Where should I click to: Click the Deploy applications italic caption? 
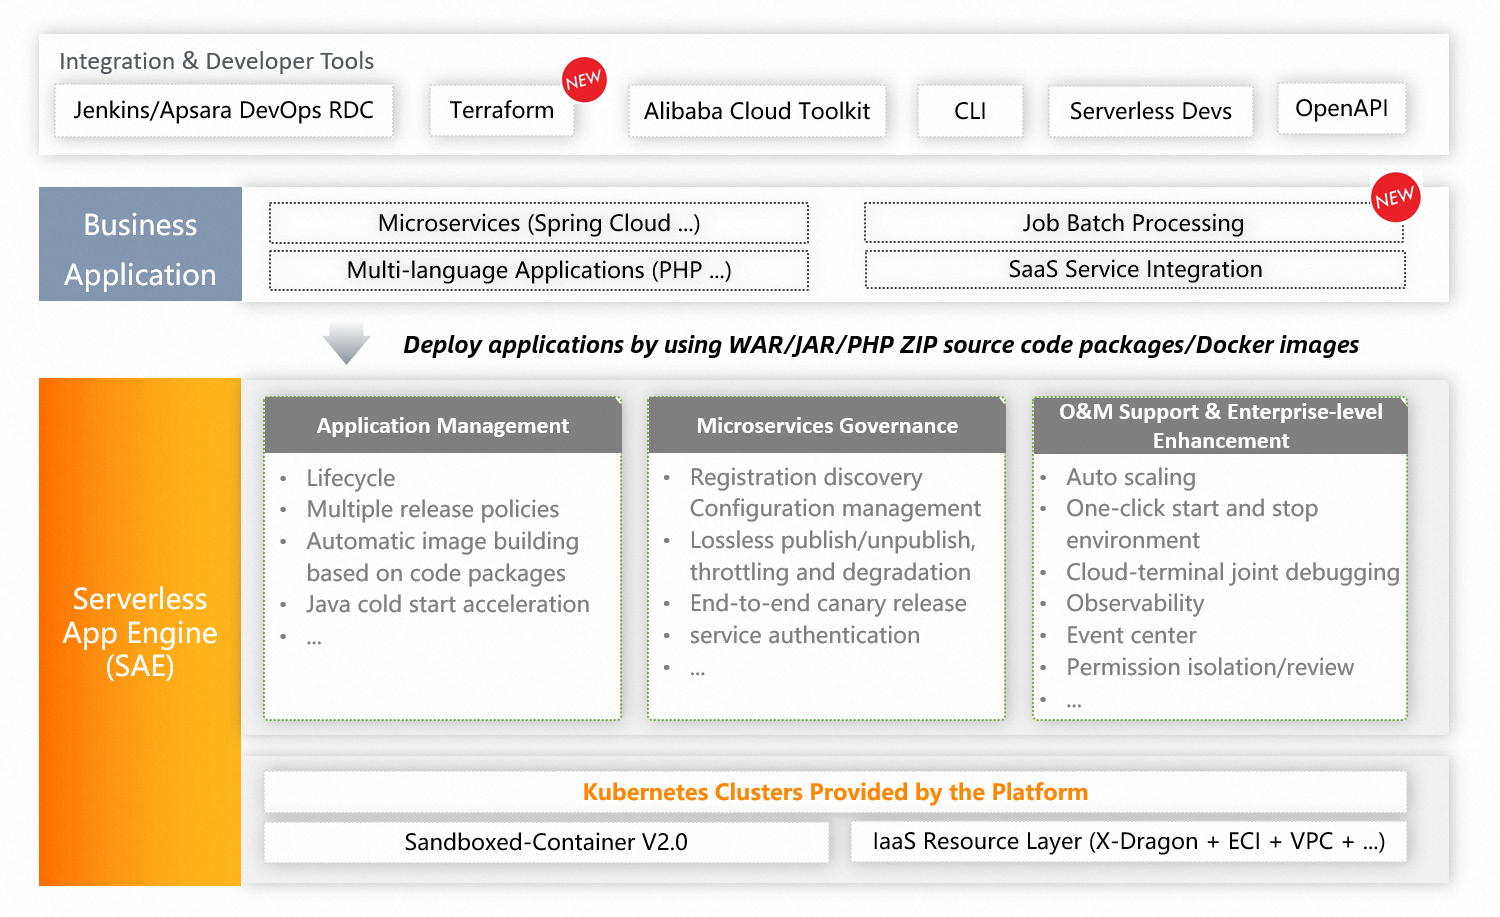pyautogui.click(x=881, y=345)
